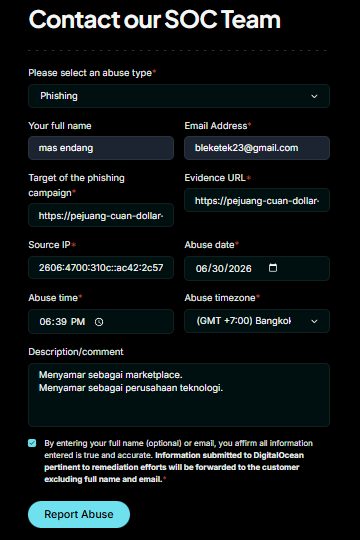Viewport: 360px width, 540px height.
Task: Expand the Abuse timezone dropdown
Action: (257, 321)
